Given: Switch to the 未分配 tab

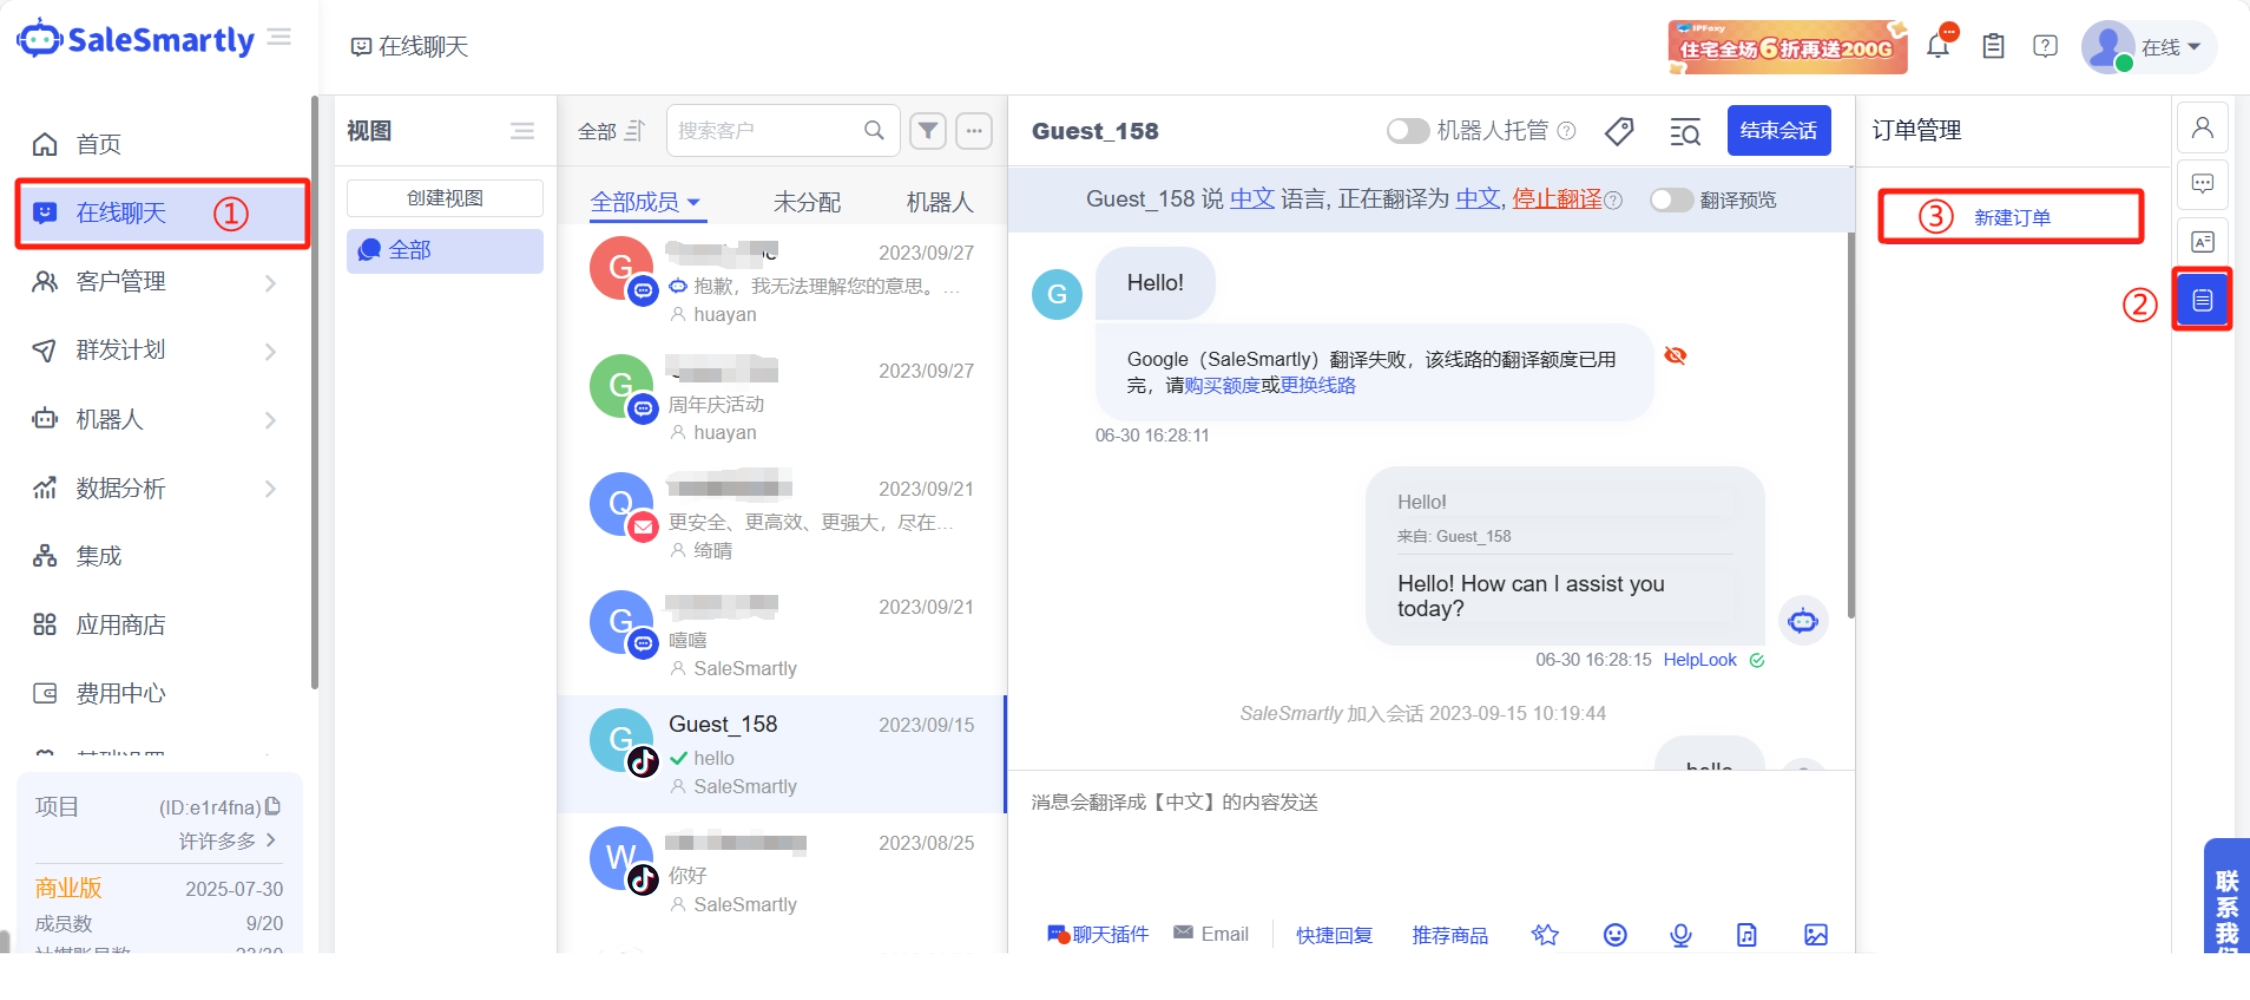Looking at the screenshot, I should click(x=806, y=202).
